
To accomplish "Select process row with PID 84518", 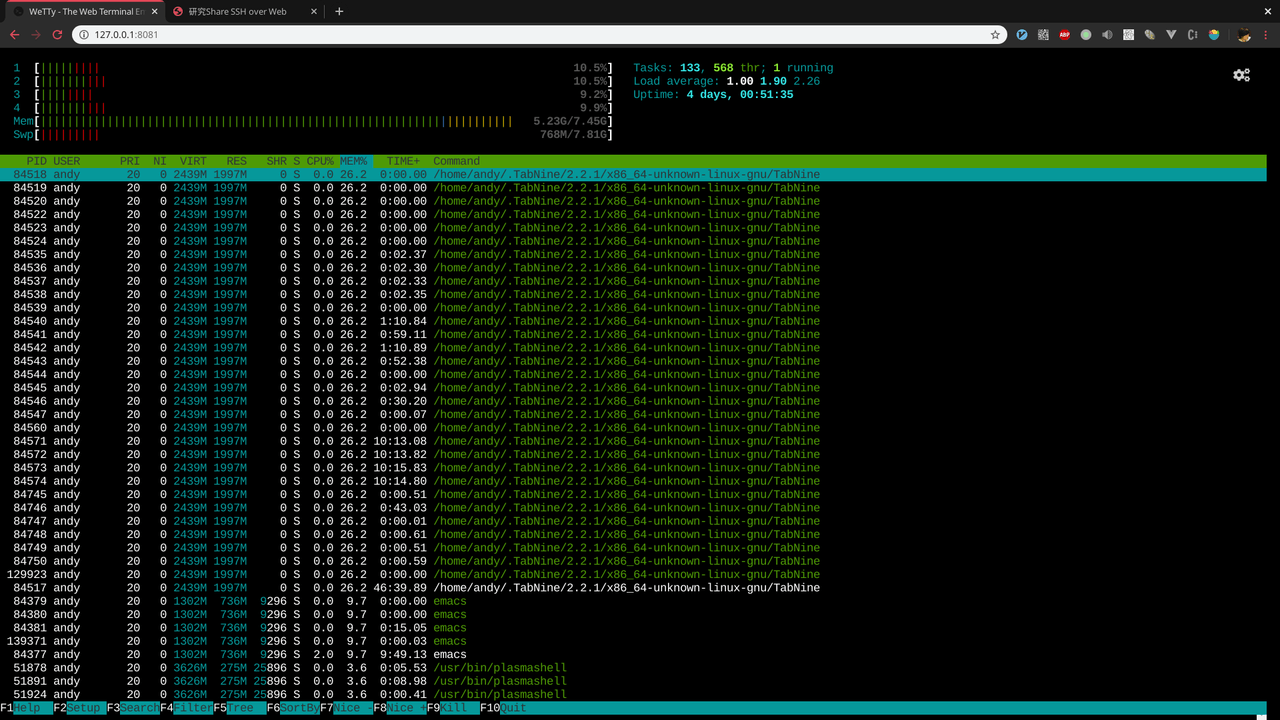I will pyautogui.click(x=633, y=175).
